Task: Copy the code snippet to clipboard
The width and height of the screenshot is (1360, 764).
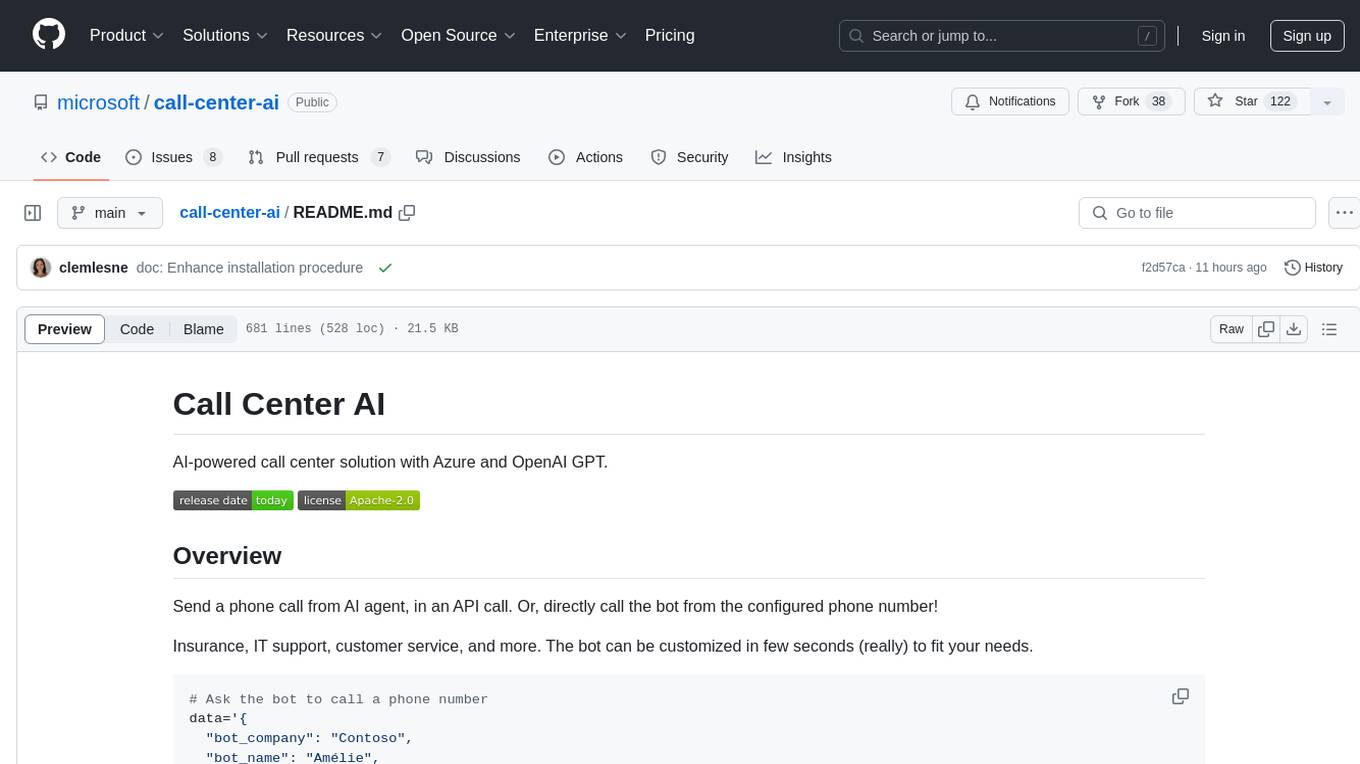Action: pyautogui.click(x=1181, y=697)
